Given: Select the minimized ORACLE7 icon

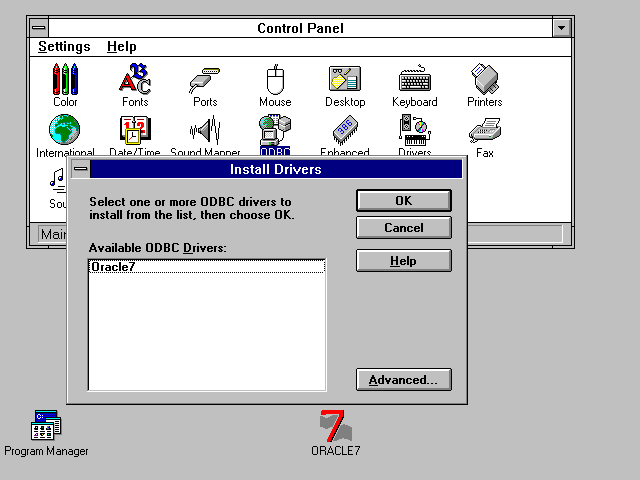Looking at the screenshot, I should 335,427.
